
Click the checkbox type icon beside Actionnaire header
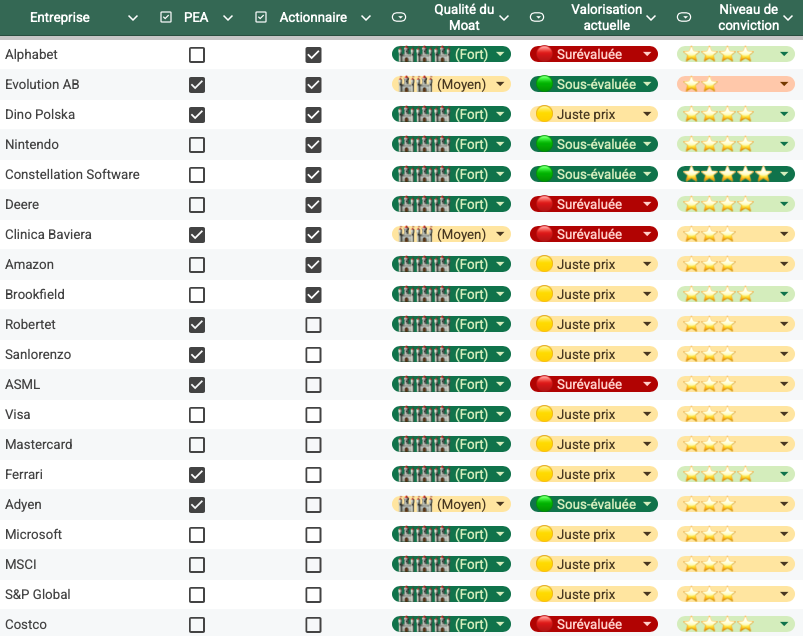point(261,17)
